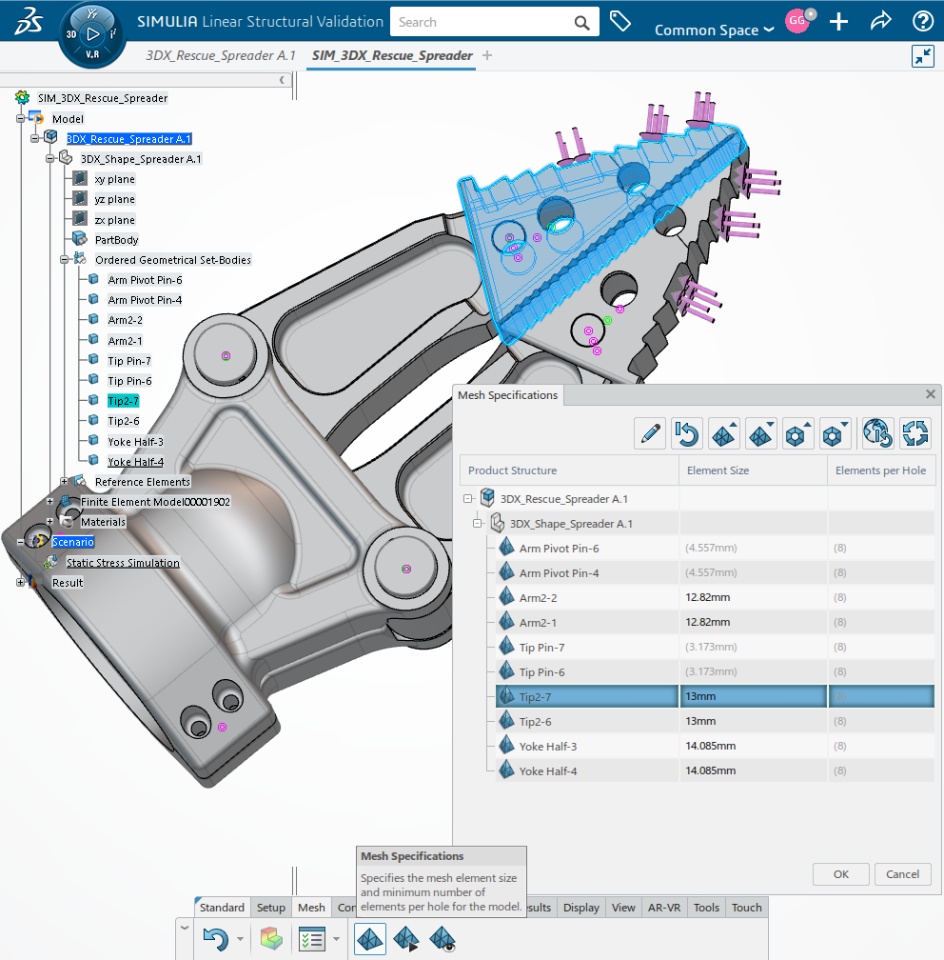The image size is (944, 960).
Task: Collapse the action bar with chevron
Action: pos(184,928)
